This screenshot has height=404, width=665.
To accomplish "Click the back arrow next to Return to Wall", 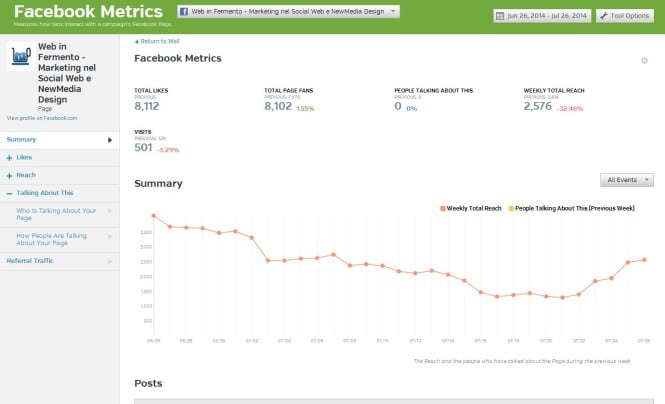I will coord(136,41).
